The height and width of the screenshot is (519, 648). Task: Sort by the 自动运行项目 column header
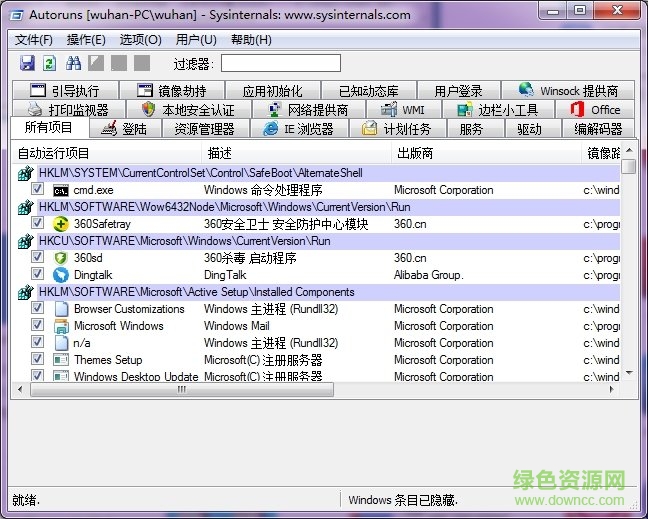107,153
